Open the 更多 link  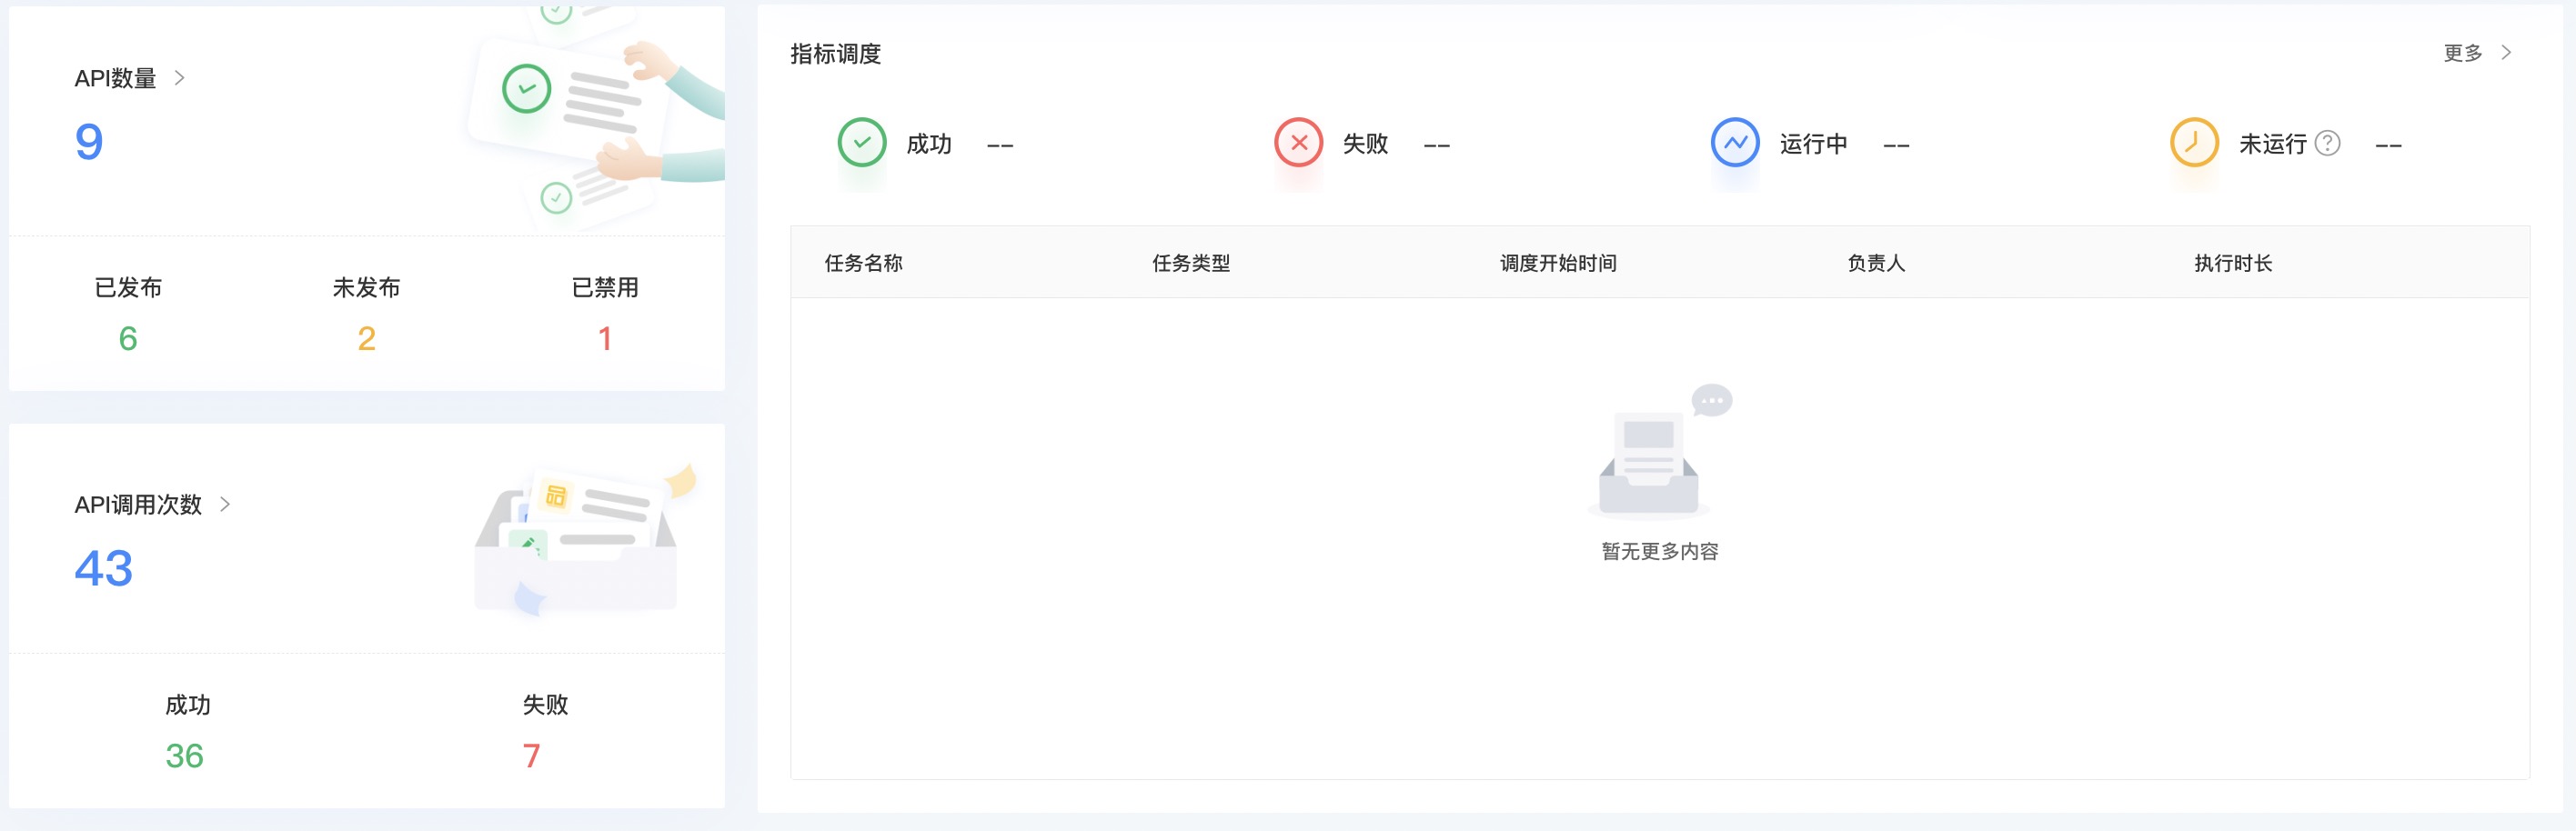click(x=2463, y=53)
